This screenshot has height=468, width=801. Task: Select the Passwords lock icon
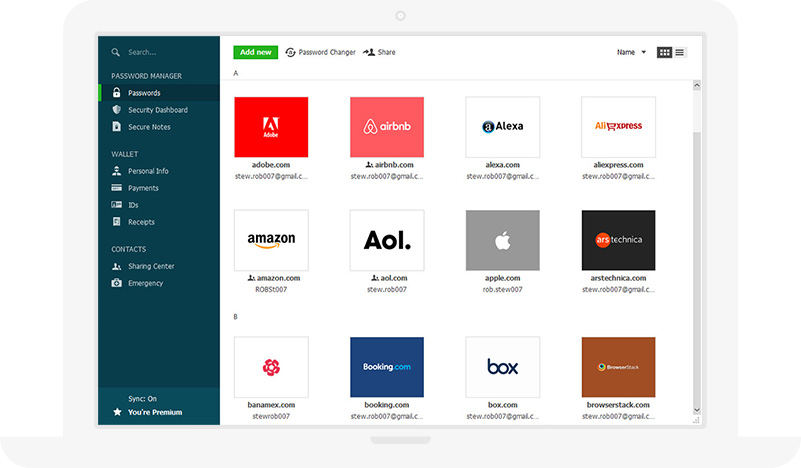(117, 93)
